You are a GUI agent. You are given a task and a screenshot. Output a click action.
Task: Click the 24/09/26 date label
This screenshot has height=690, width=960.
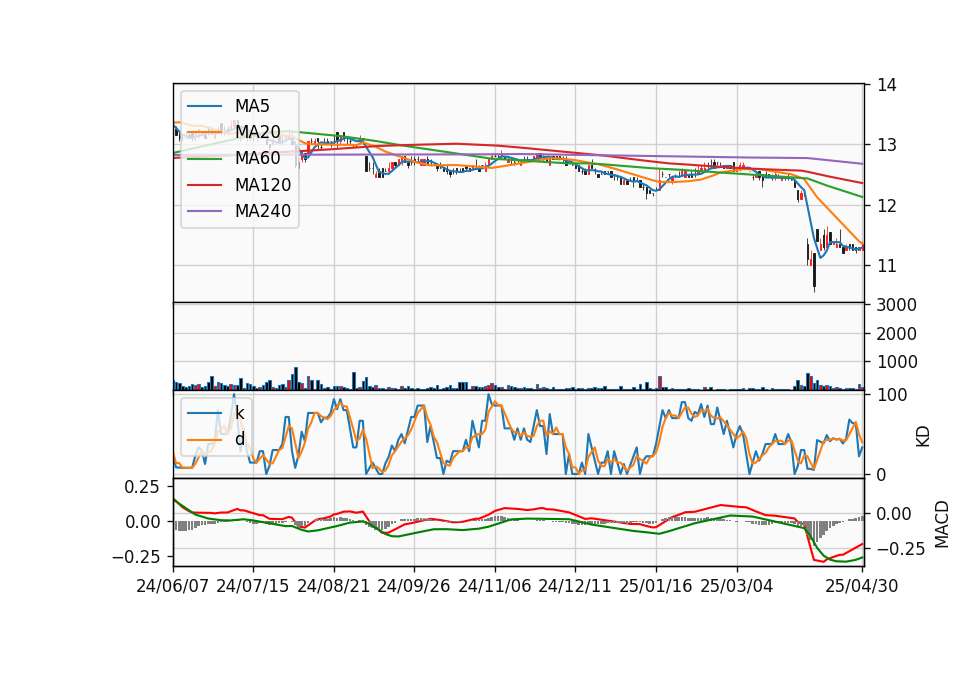click(414, 586)
